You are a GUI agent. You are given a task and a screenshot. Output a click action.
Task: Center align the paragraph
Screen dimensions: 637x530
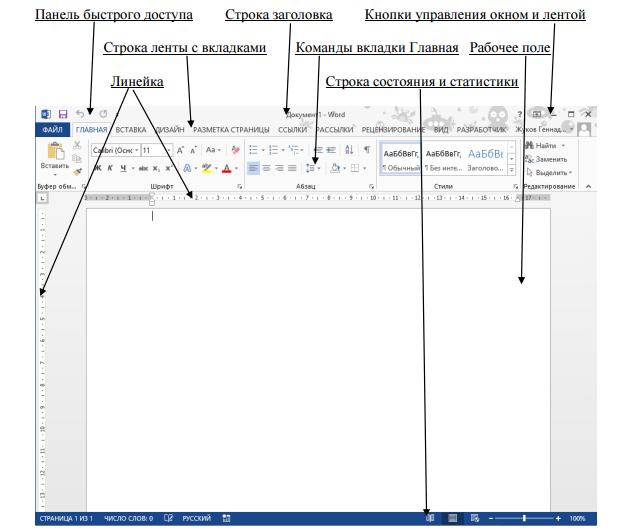(x=266, y=168)
